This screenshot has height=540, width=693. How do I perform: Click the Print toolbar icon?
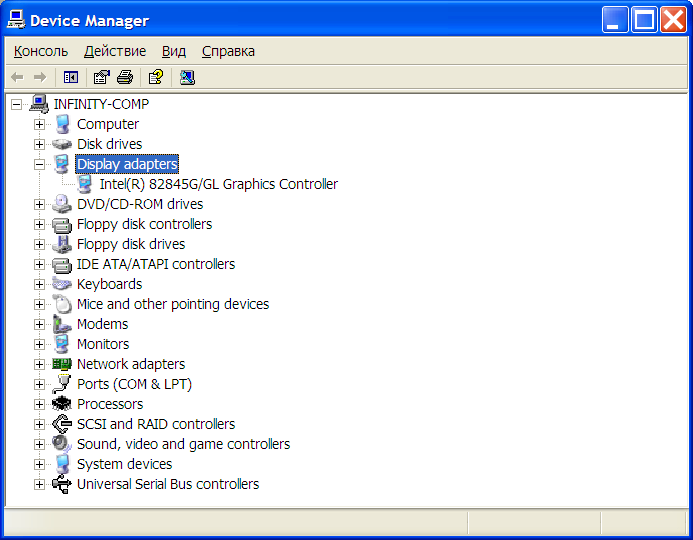click(x=125, y=77)
